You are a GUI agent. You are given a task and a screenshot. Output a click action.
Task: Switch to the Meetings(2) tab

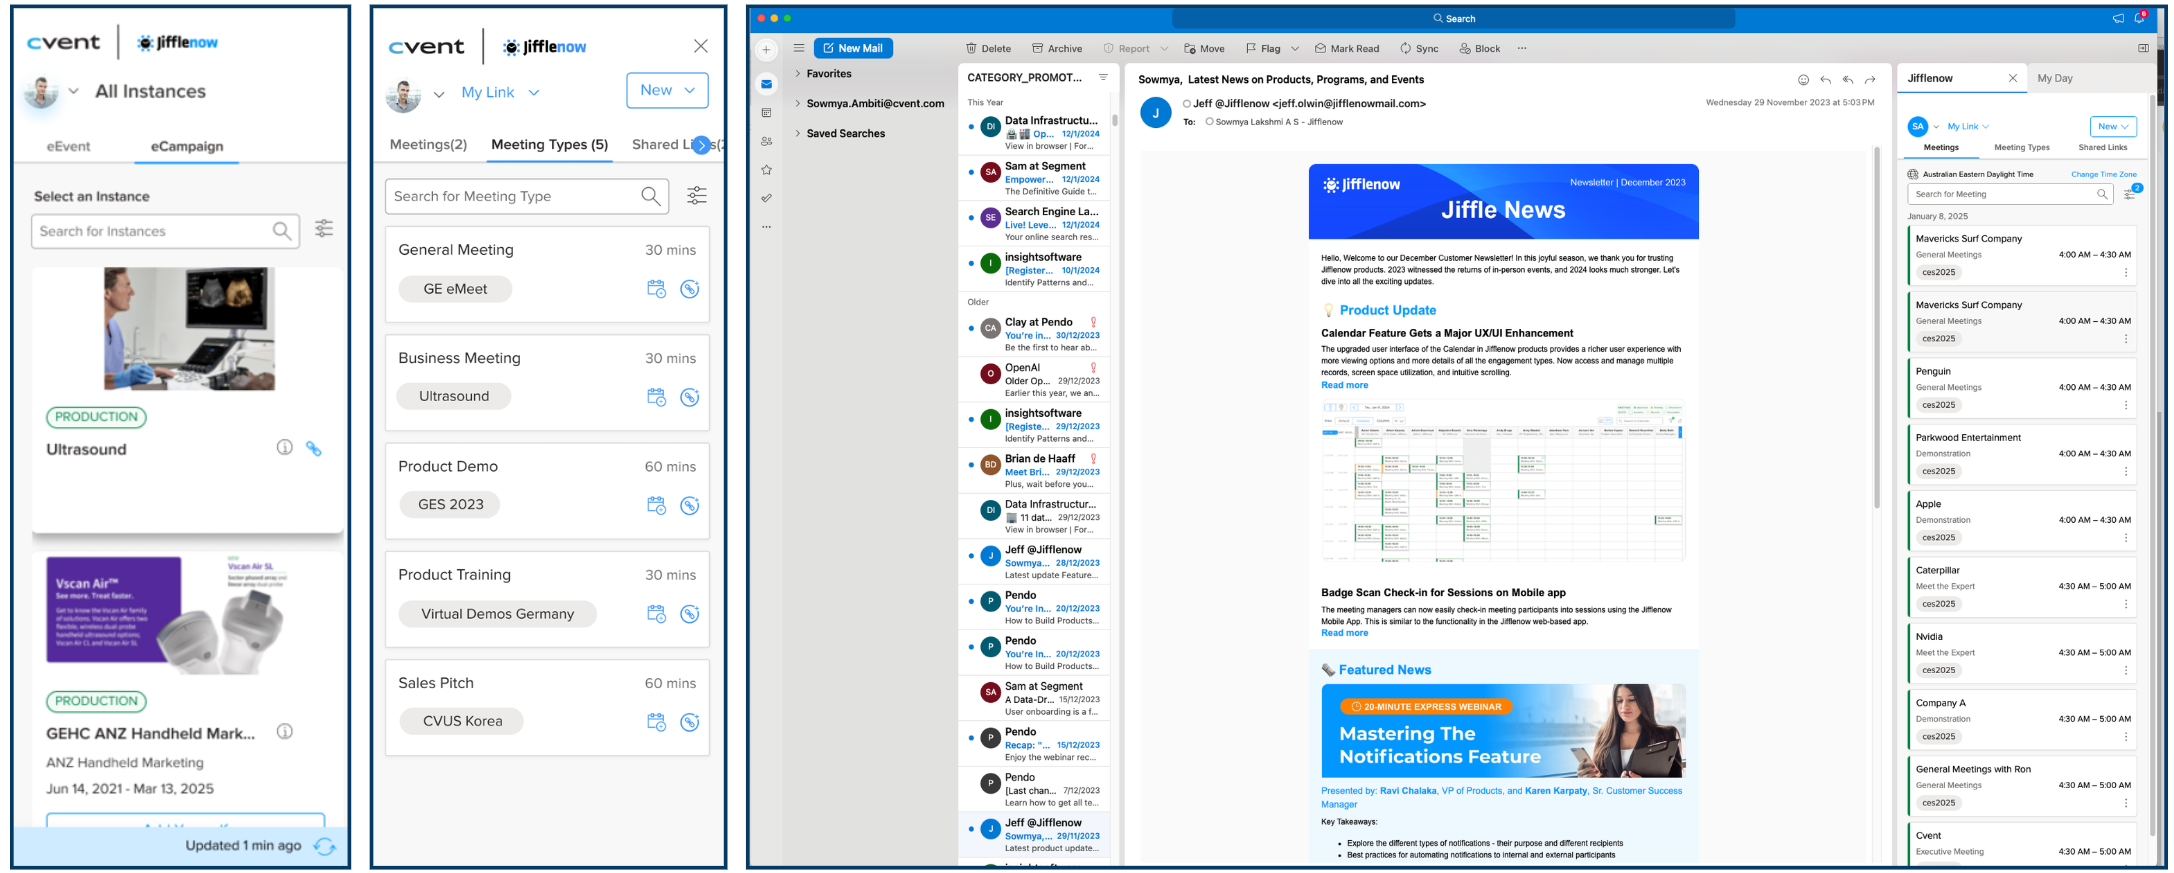click(428, 144)
